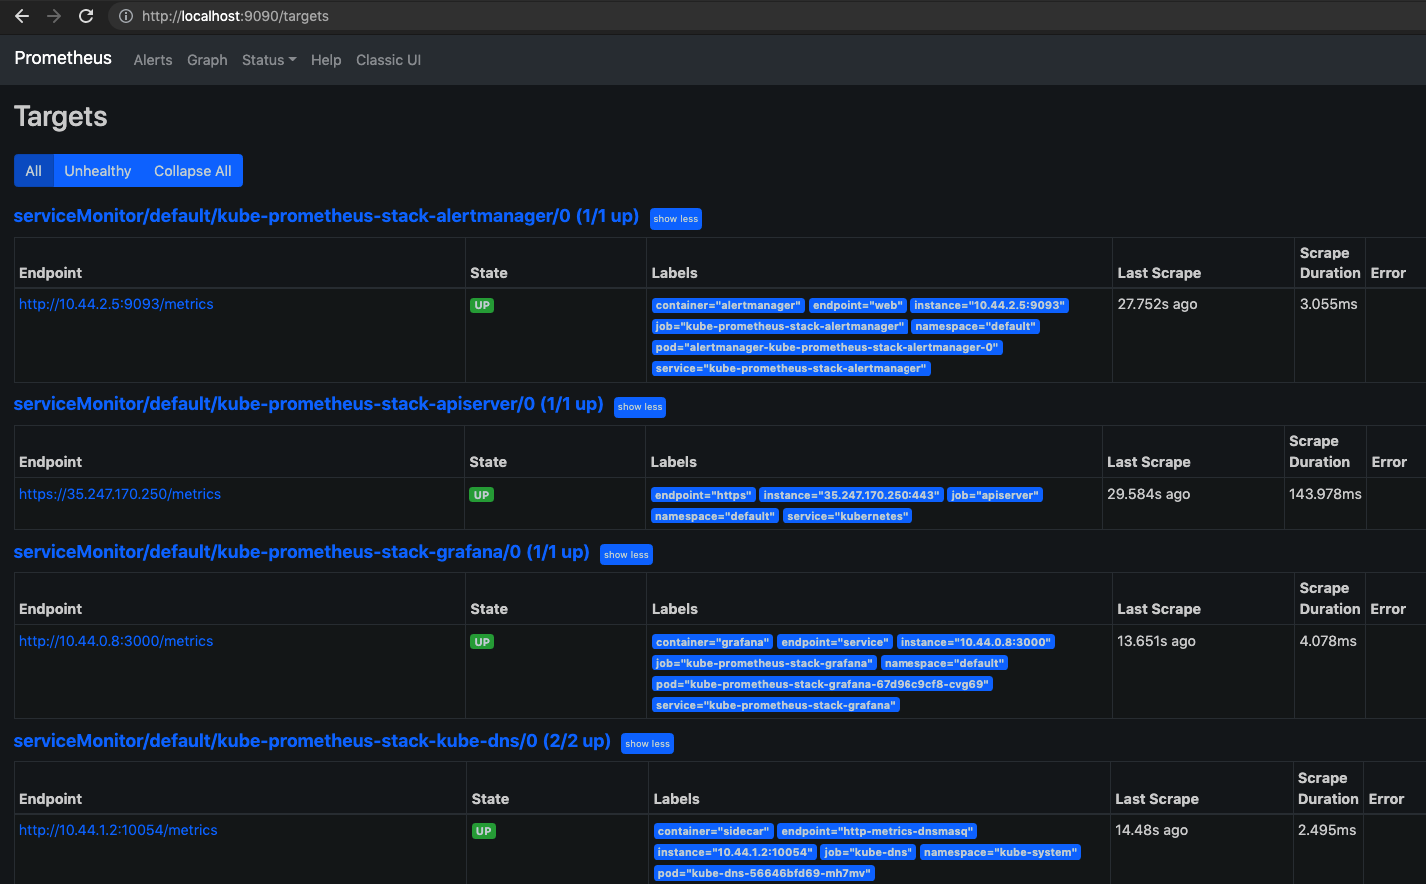This screenshot has width=1426, height=884.
Task: Click the endpoint="https" label
Action: (x=703, y=495)
